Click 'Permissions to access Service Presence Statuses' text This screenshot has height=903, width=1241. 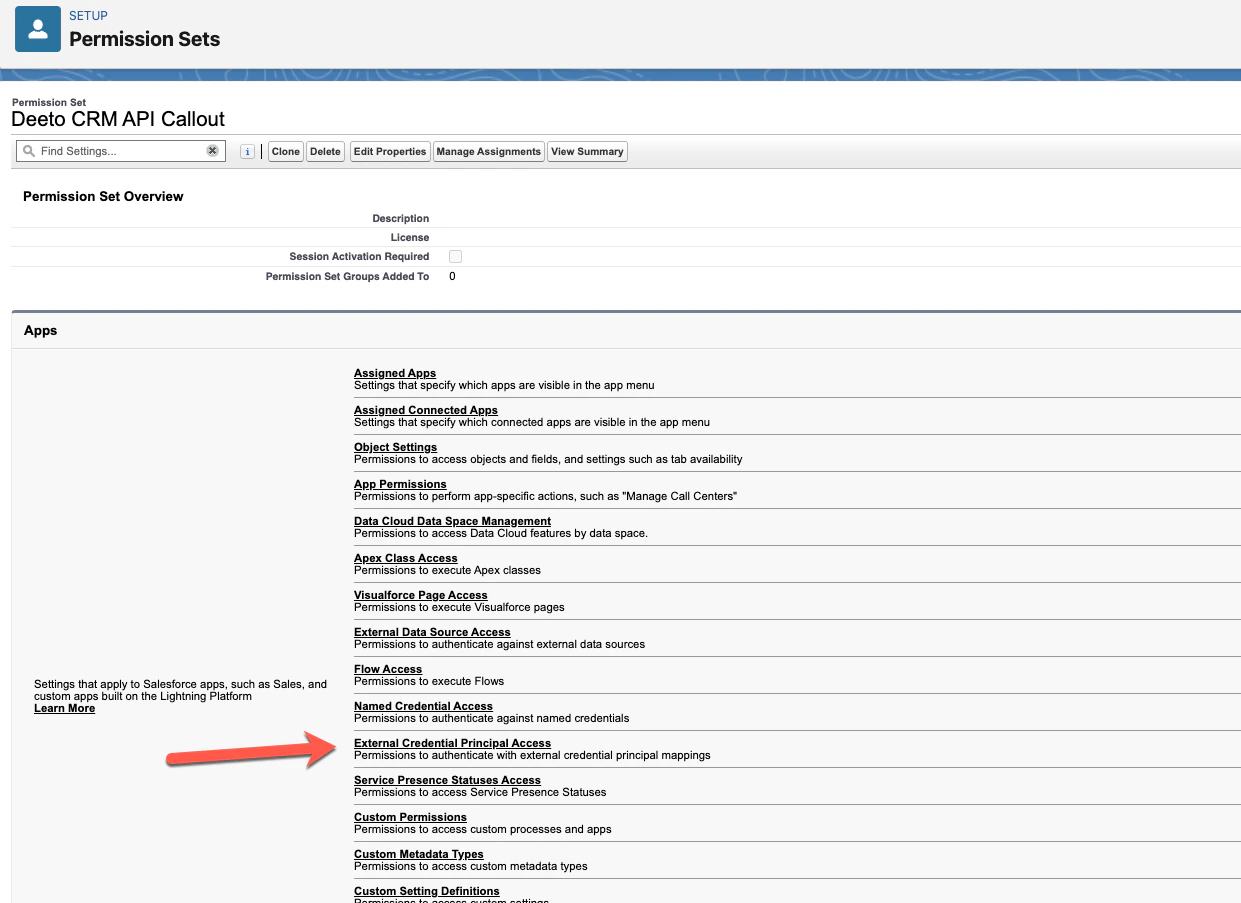(480, 792)
